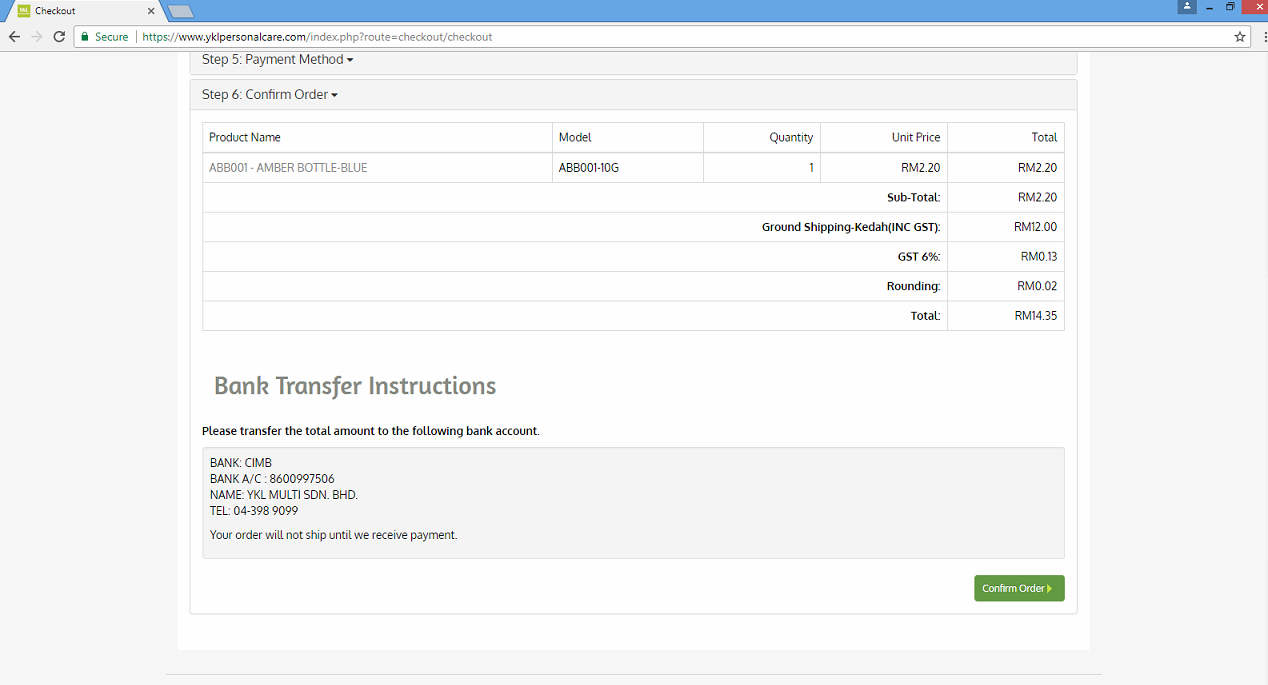Collapse Step 6: Confirm Order section
The height and width of the screenshot is (685, 1268).
coord(270,95)
